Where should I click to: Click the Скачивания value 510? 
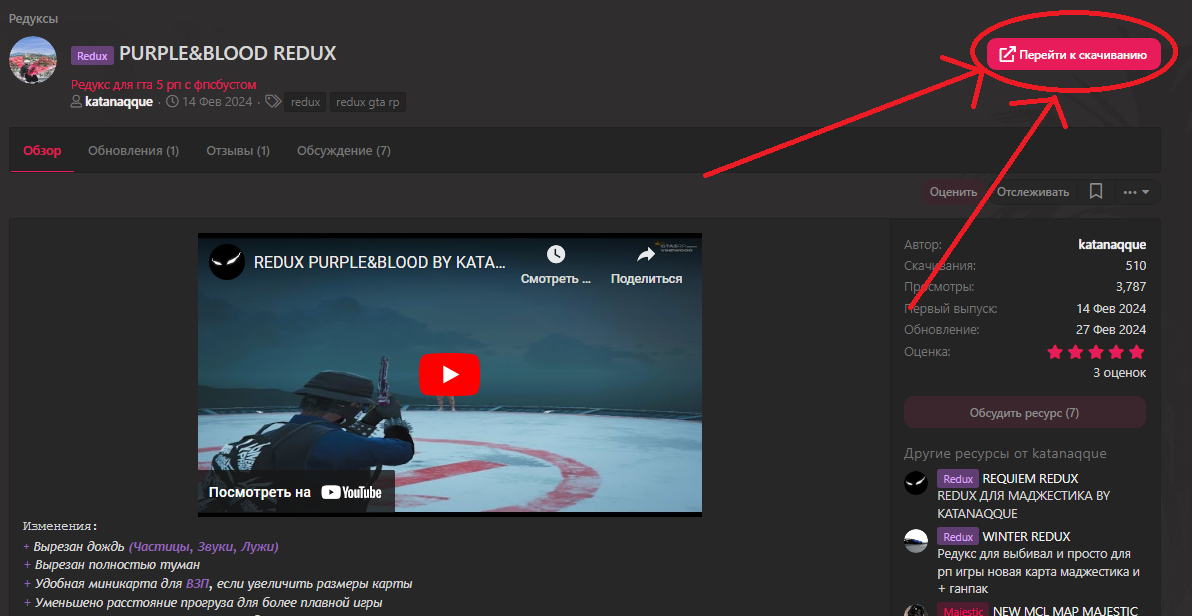tap(1136, 266)
